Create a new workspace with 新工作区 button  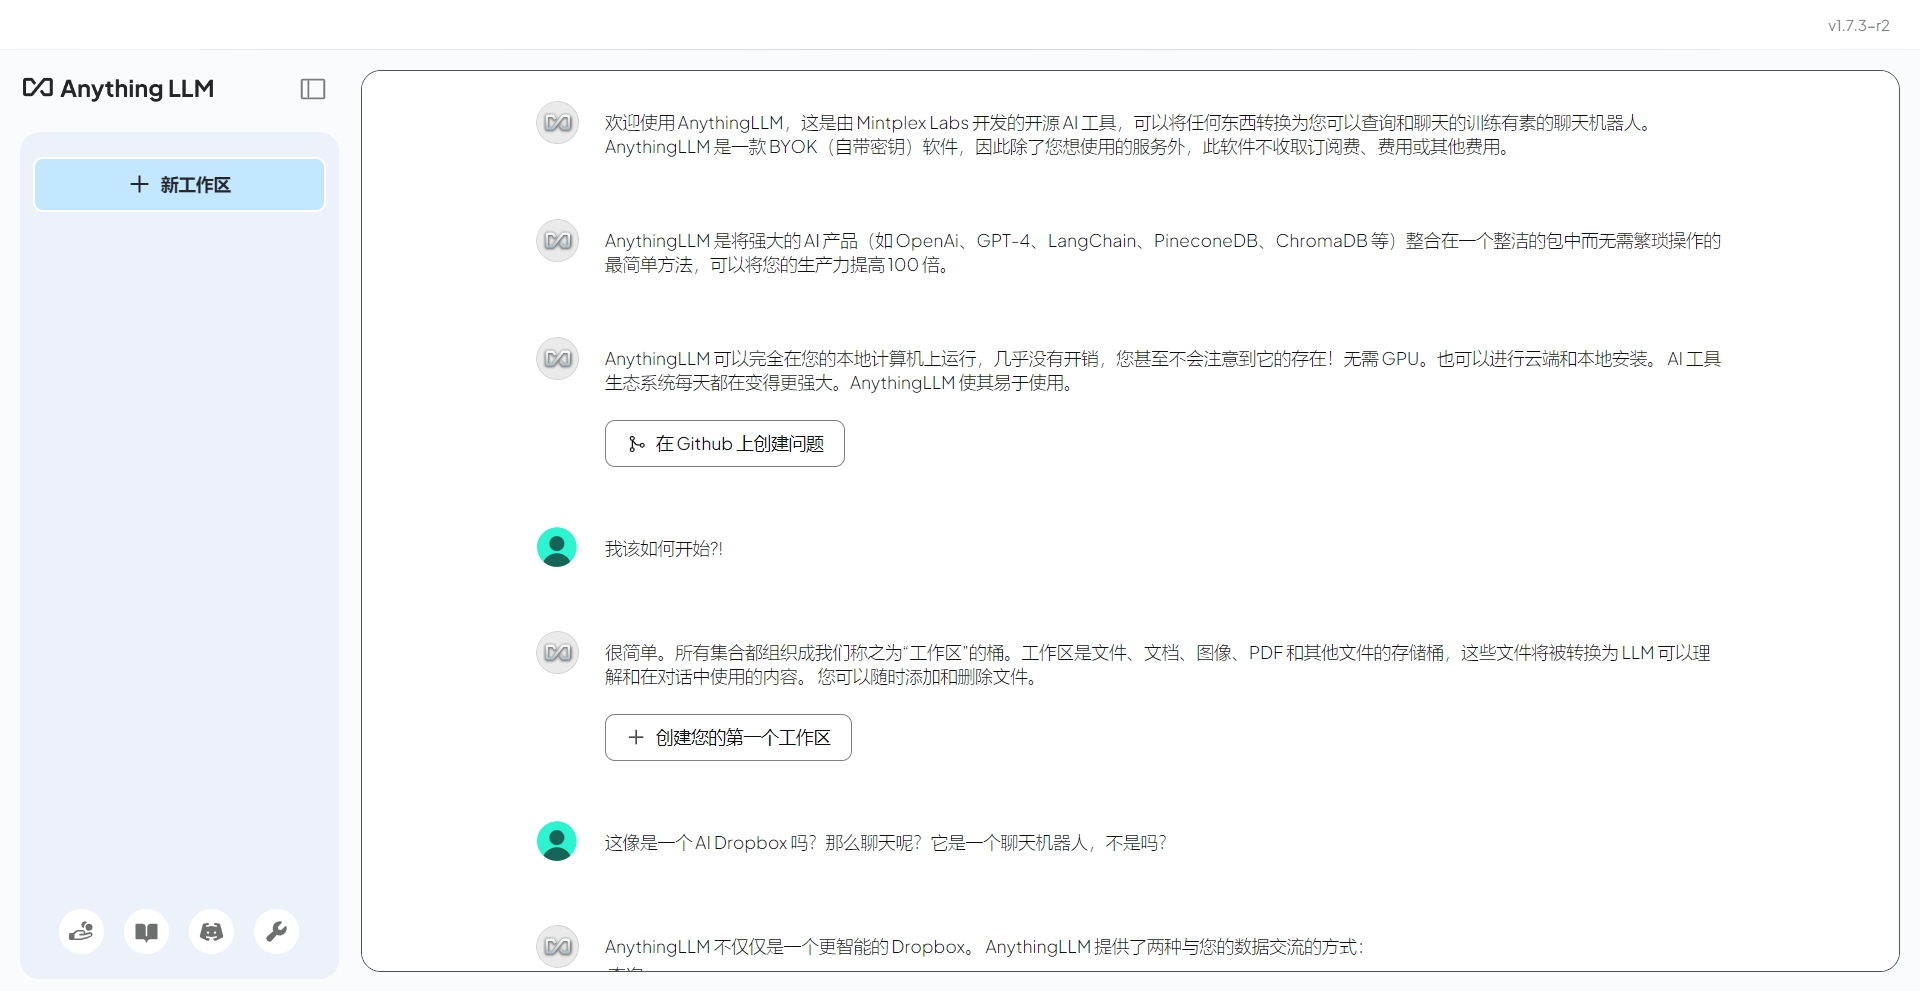click(x=179, y=184)
